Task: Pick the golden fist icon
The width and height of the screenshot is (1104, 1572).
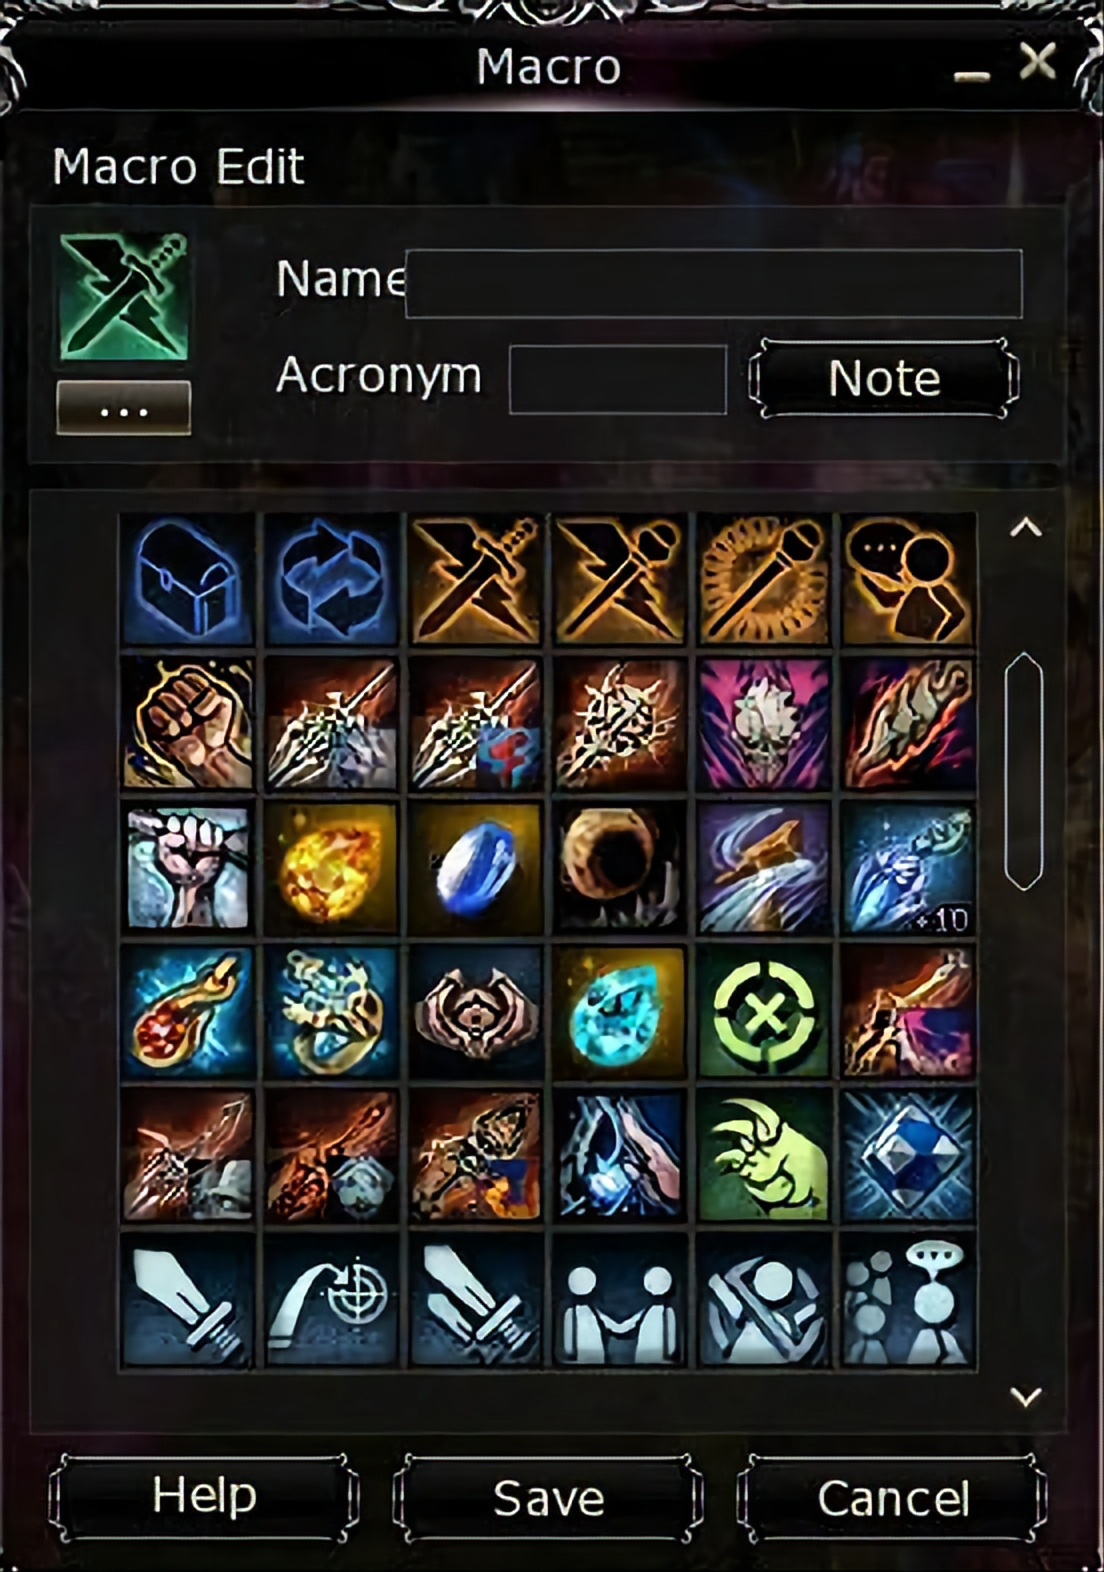Action: tap(187, 723)
